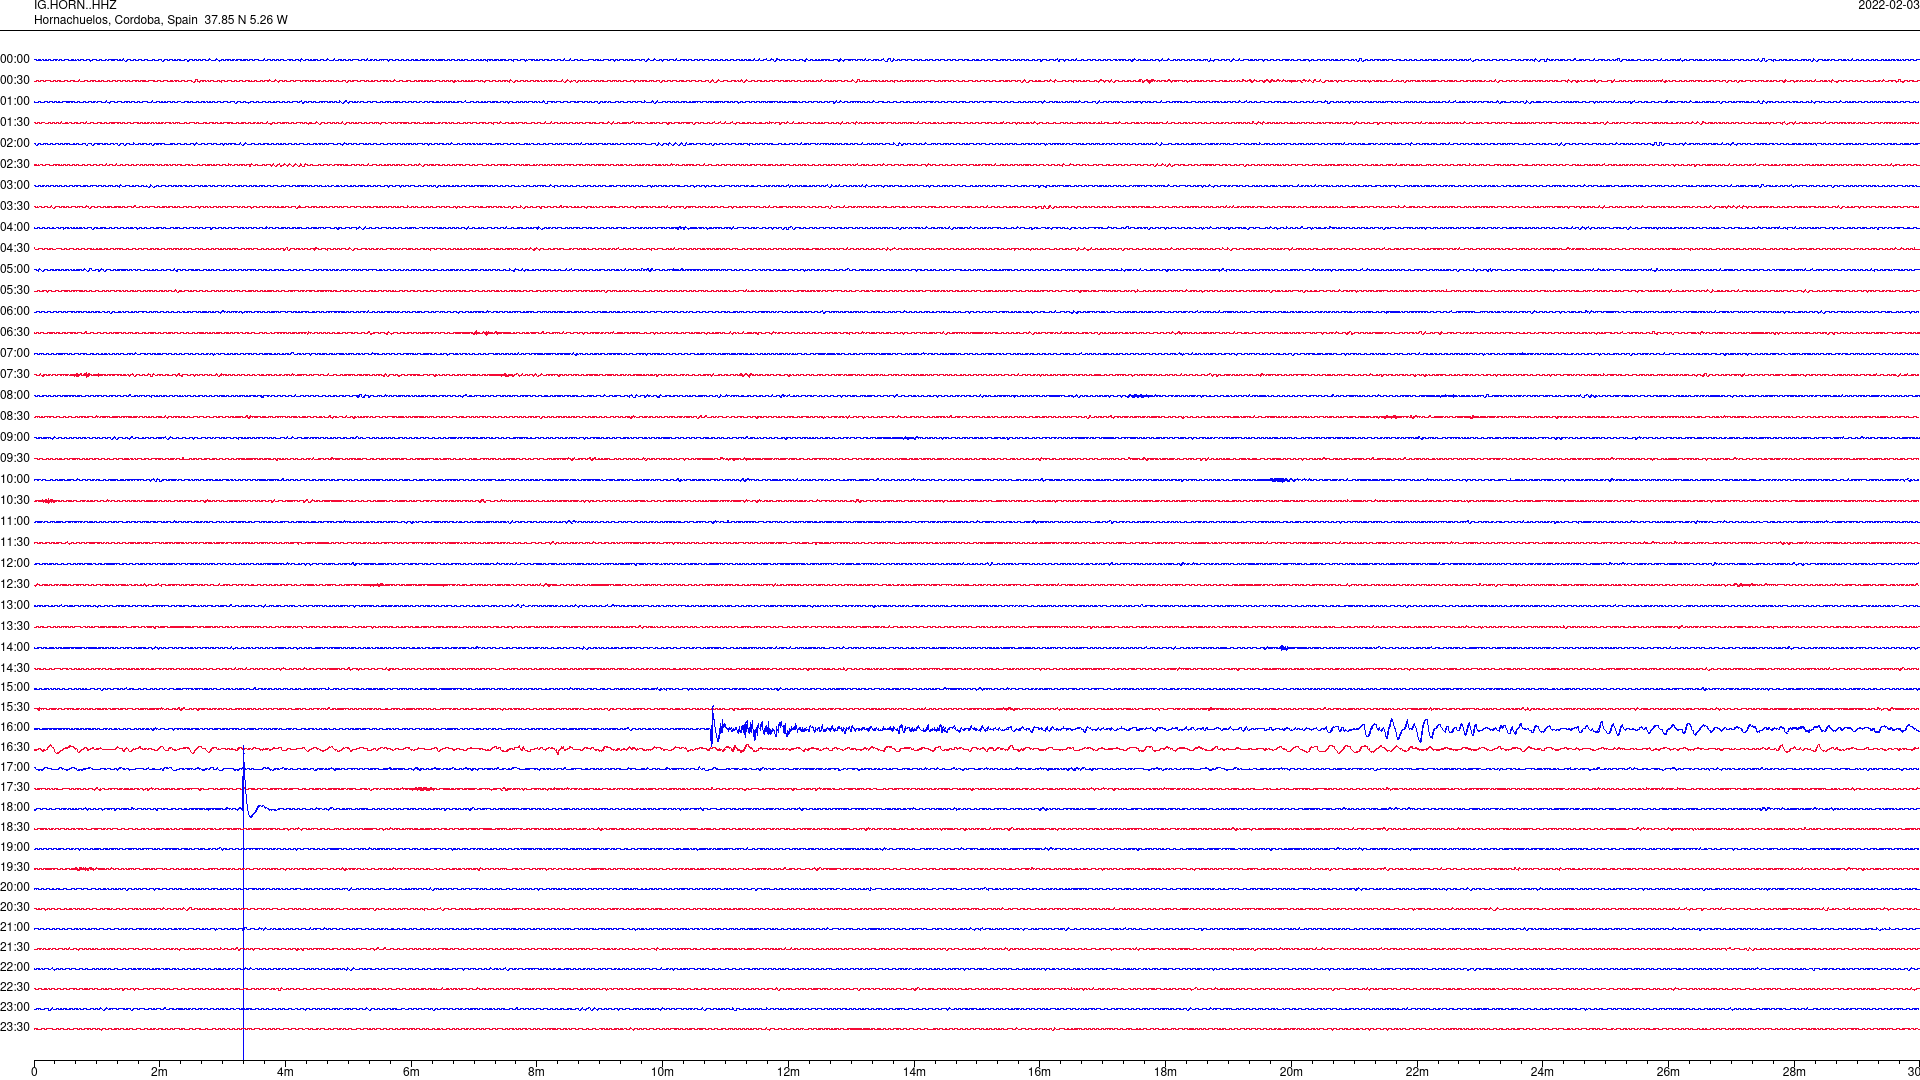This screenshot has width=1920, height=1080.
Task: Click the 15:00 time row label
Action: pyautogui.click(x=15, y=687)
